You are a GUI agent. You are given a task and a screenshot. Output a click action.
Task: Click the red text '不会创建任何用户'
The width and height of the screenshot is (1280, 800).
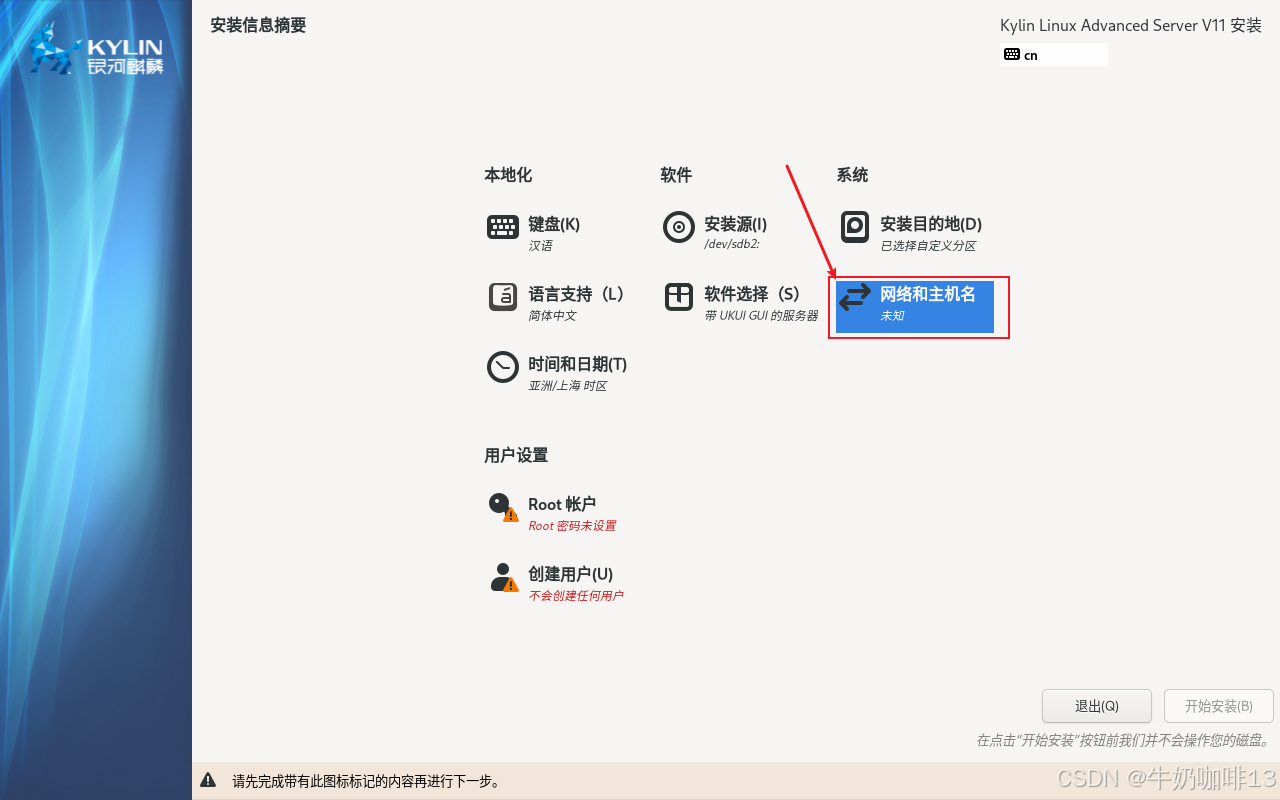(x=576, y=596)
